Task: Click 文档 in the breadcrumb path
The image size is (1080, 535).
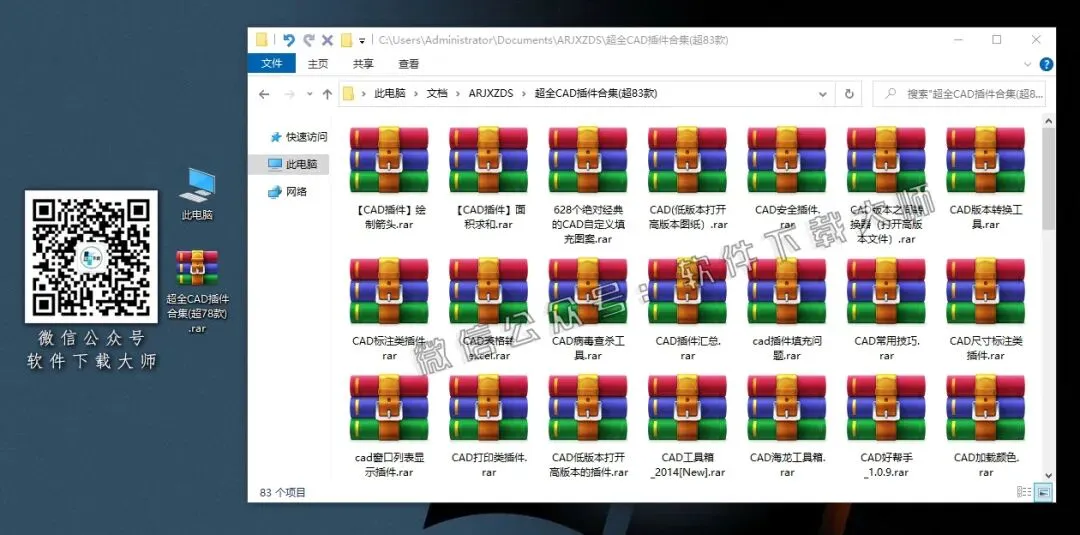Action: (437, 94)
